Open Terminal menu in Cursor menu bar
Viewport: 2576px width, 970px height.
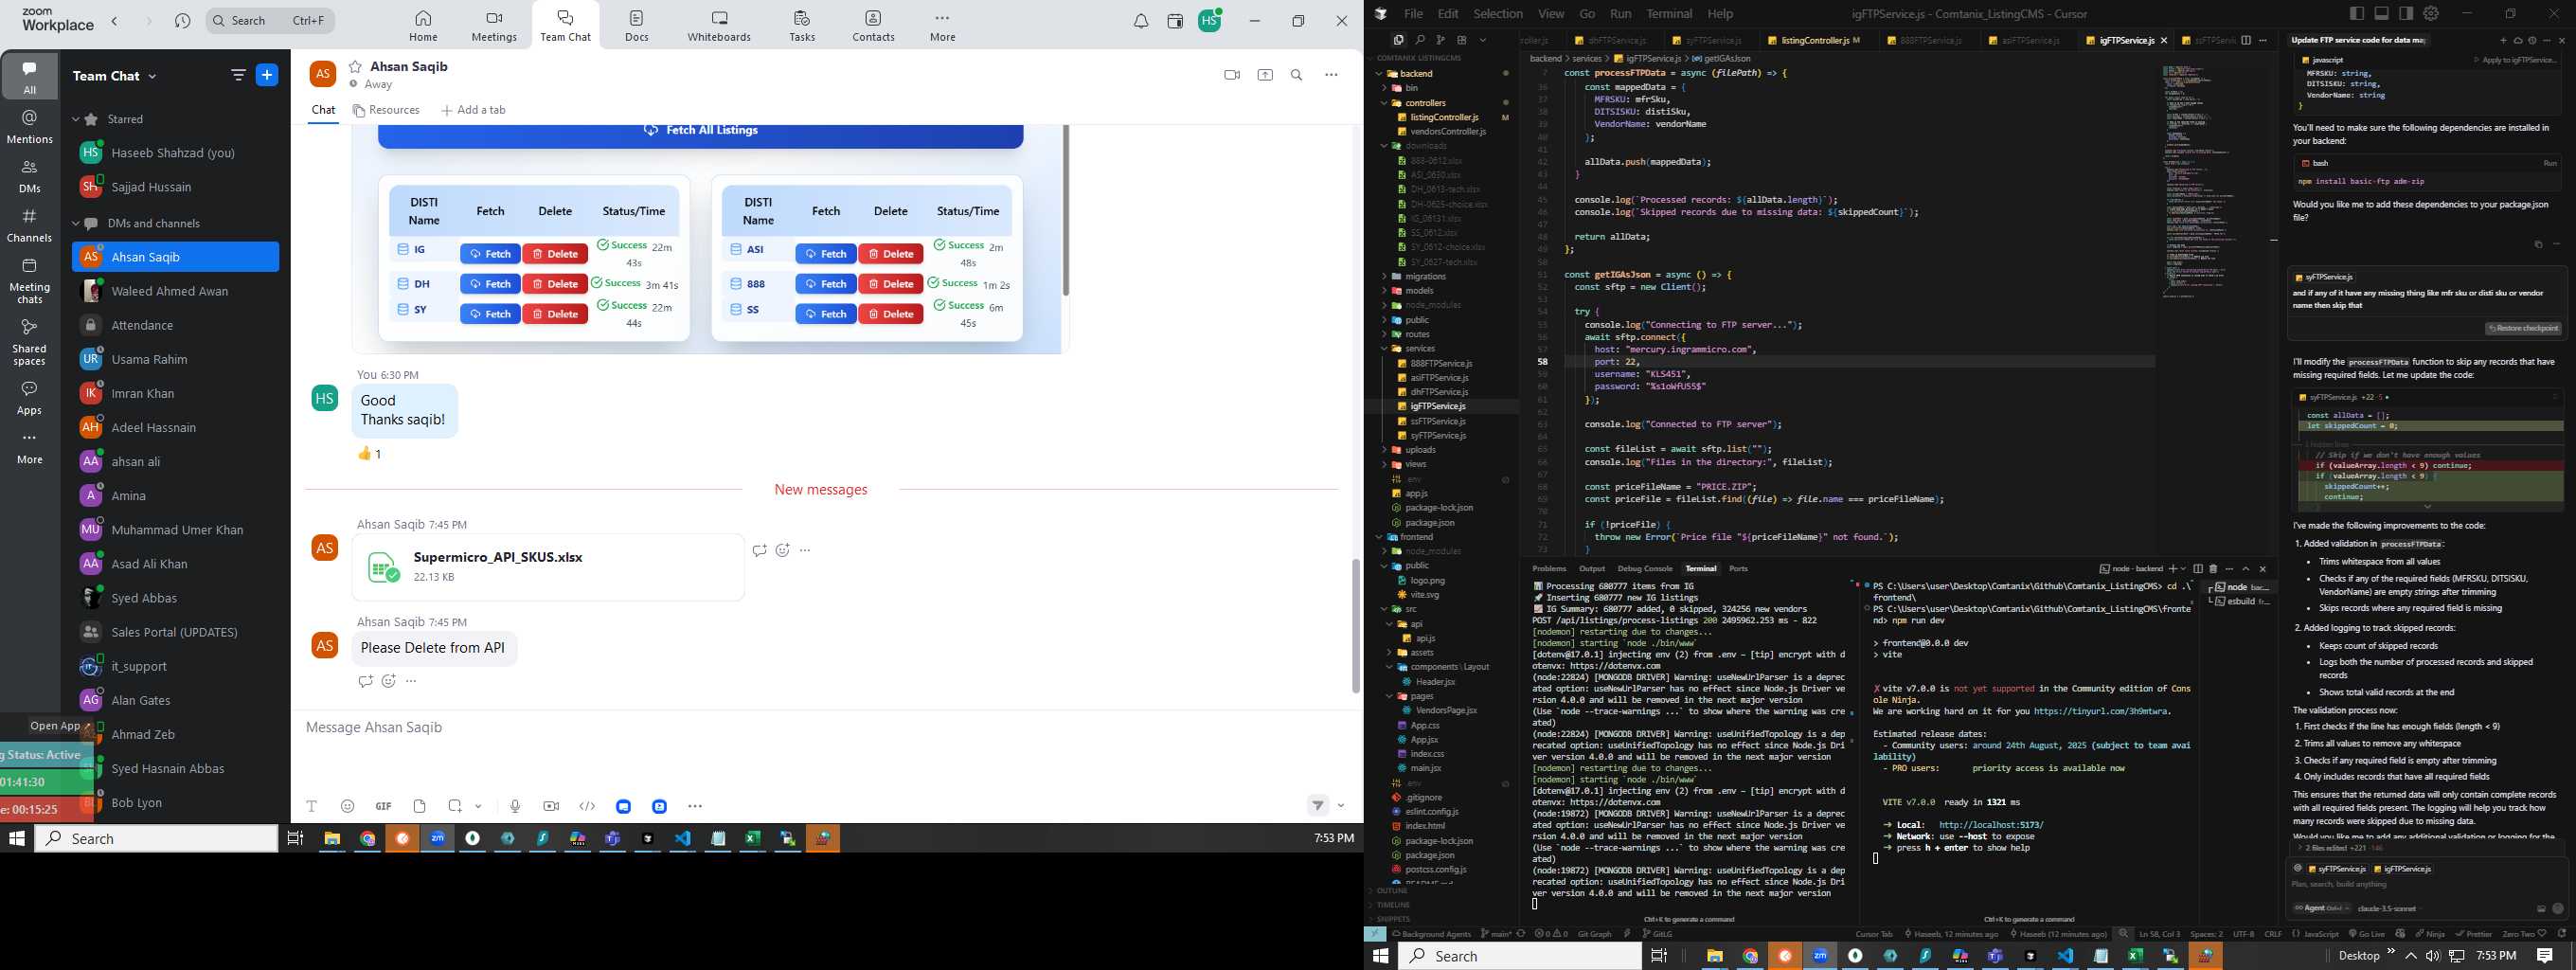(x=1669, y=14)
